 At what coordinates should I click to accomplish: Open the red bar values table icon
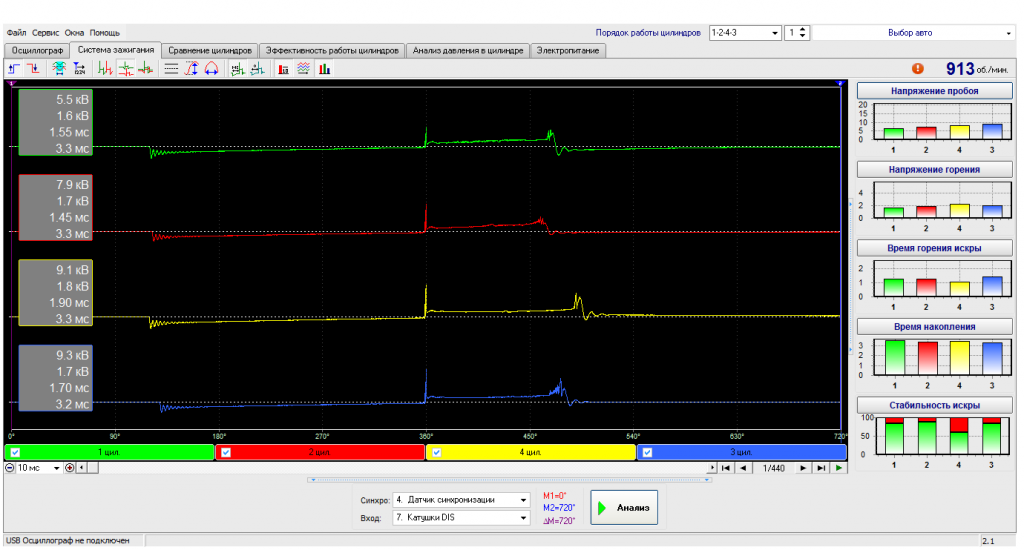[x=283, y=69]
